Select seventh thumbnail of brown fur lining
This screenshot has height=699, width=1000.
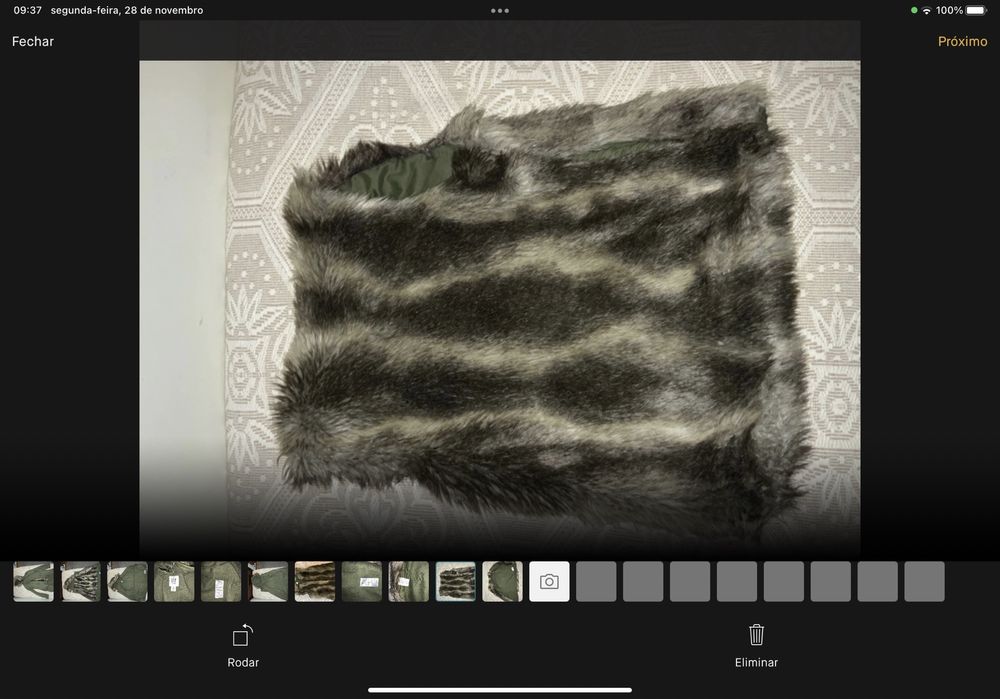[x=315, y=582]
